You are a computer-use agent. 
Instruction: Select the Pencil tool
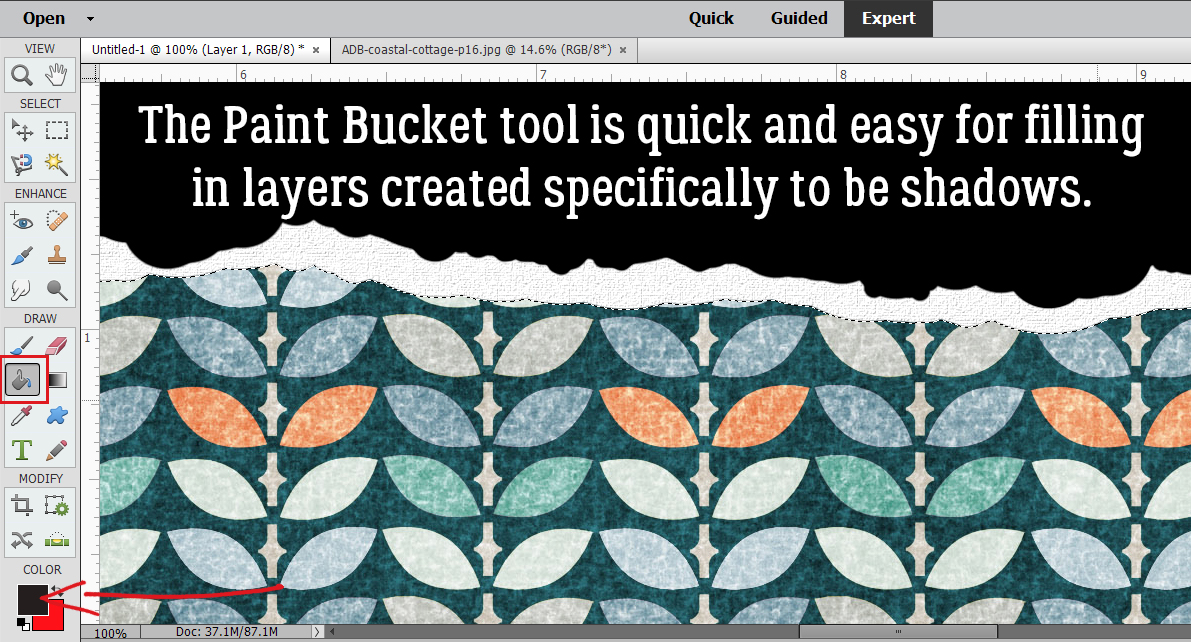coord(57,450)
